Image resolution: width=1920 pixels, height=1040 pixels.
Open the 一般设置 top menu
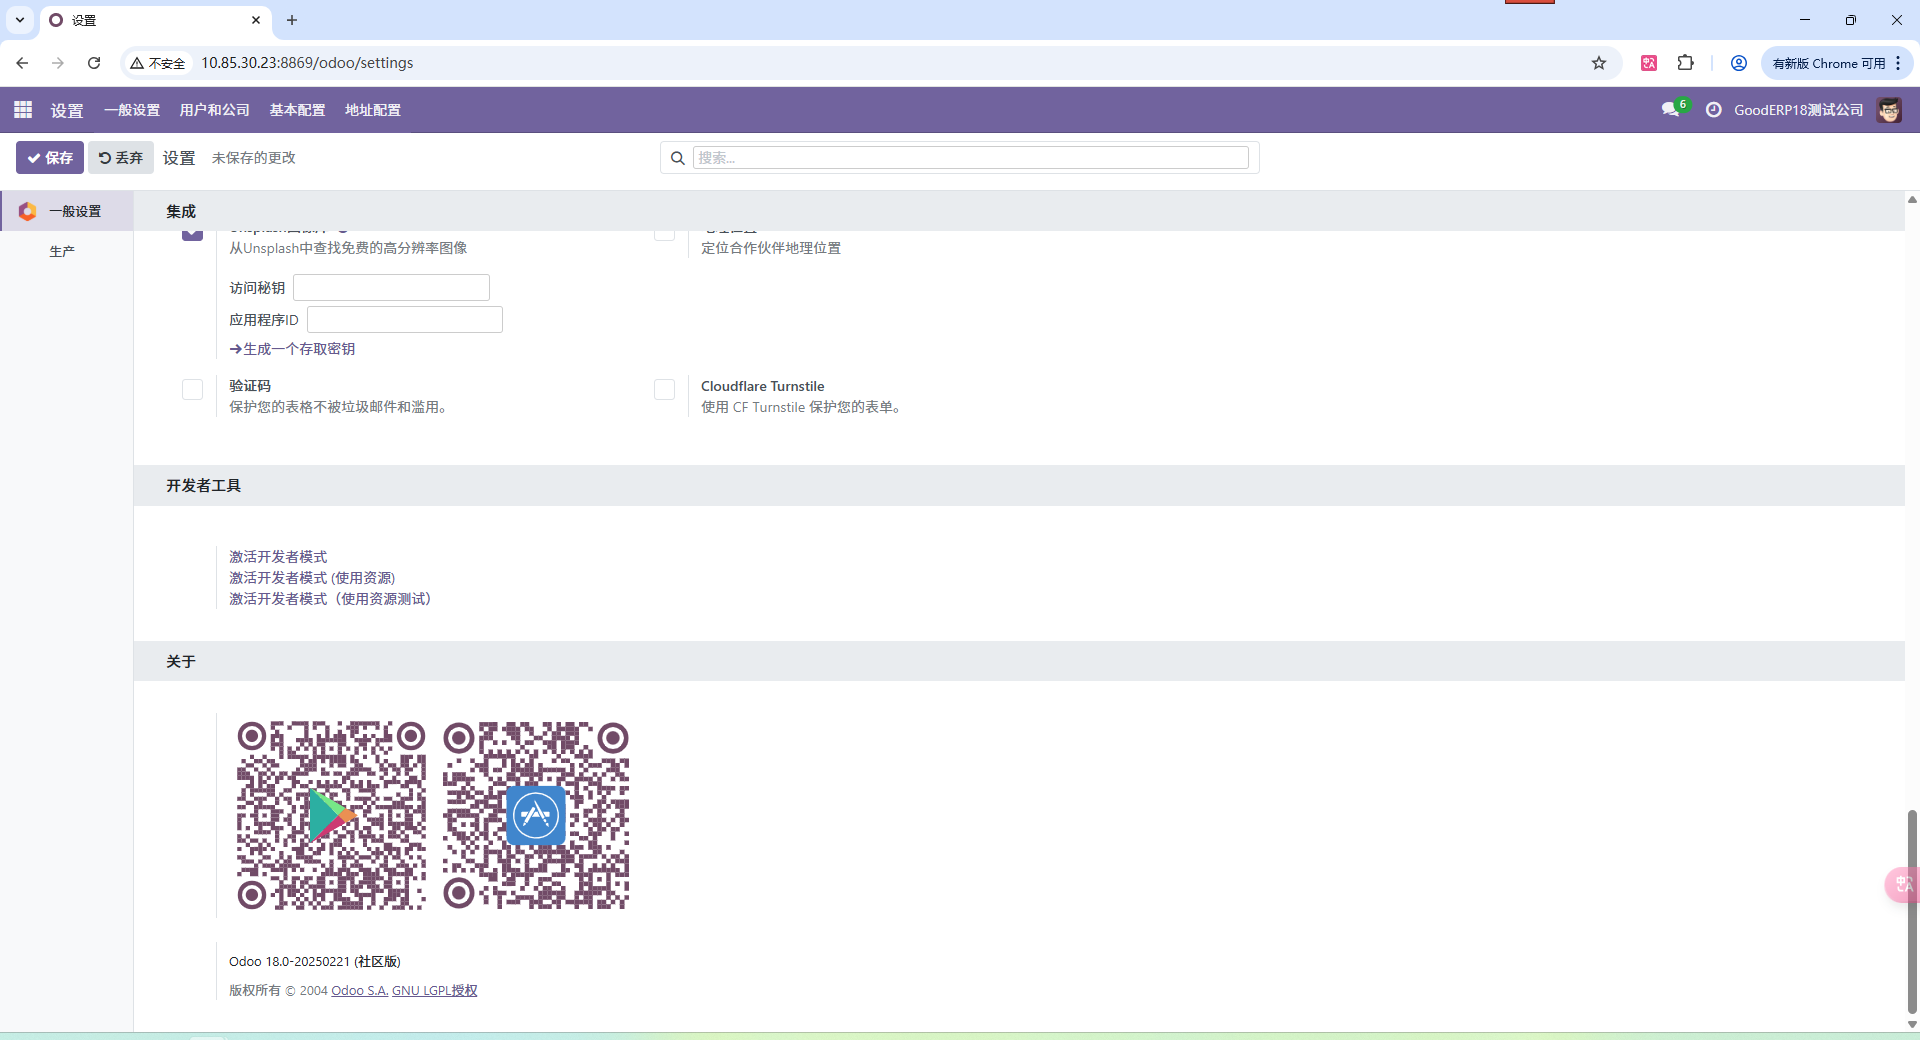tap(132, 110)
